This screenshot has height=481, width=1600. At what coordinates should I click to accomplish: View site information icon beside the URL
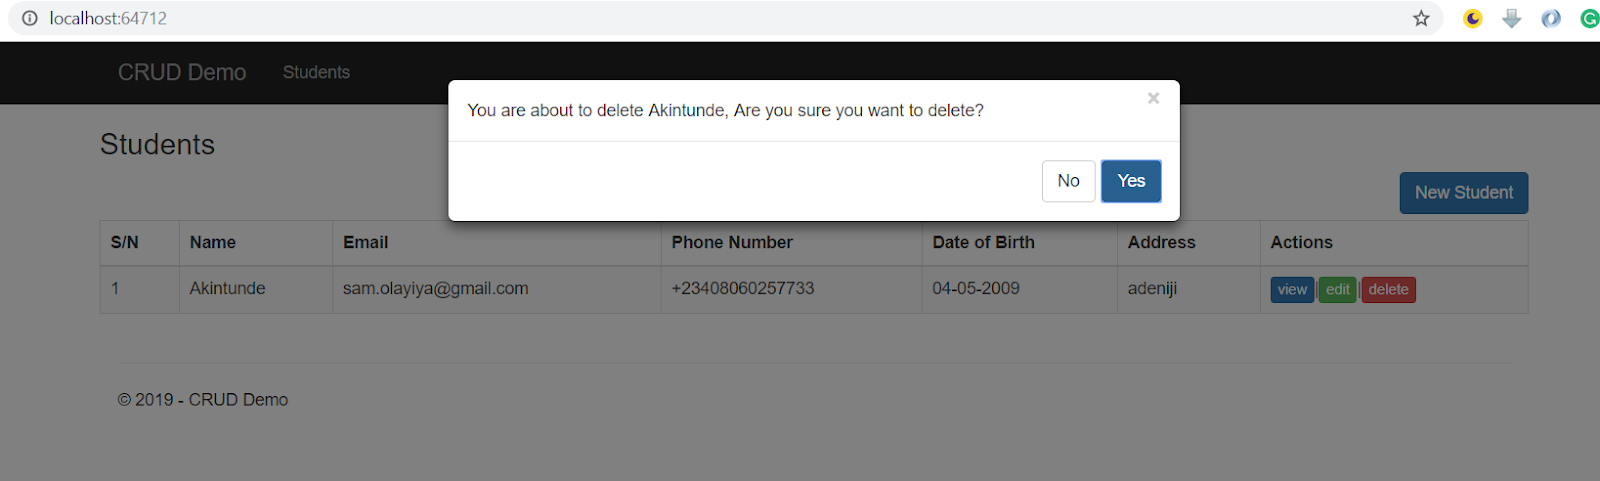tap(30, 18)
